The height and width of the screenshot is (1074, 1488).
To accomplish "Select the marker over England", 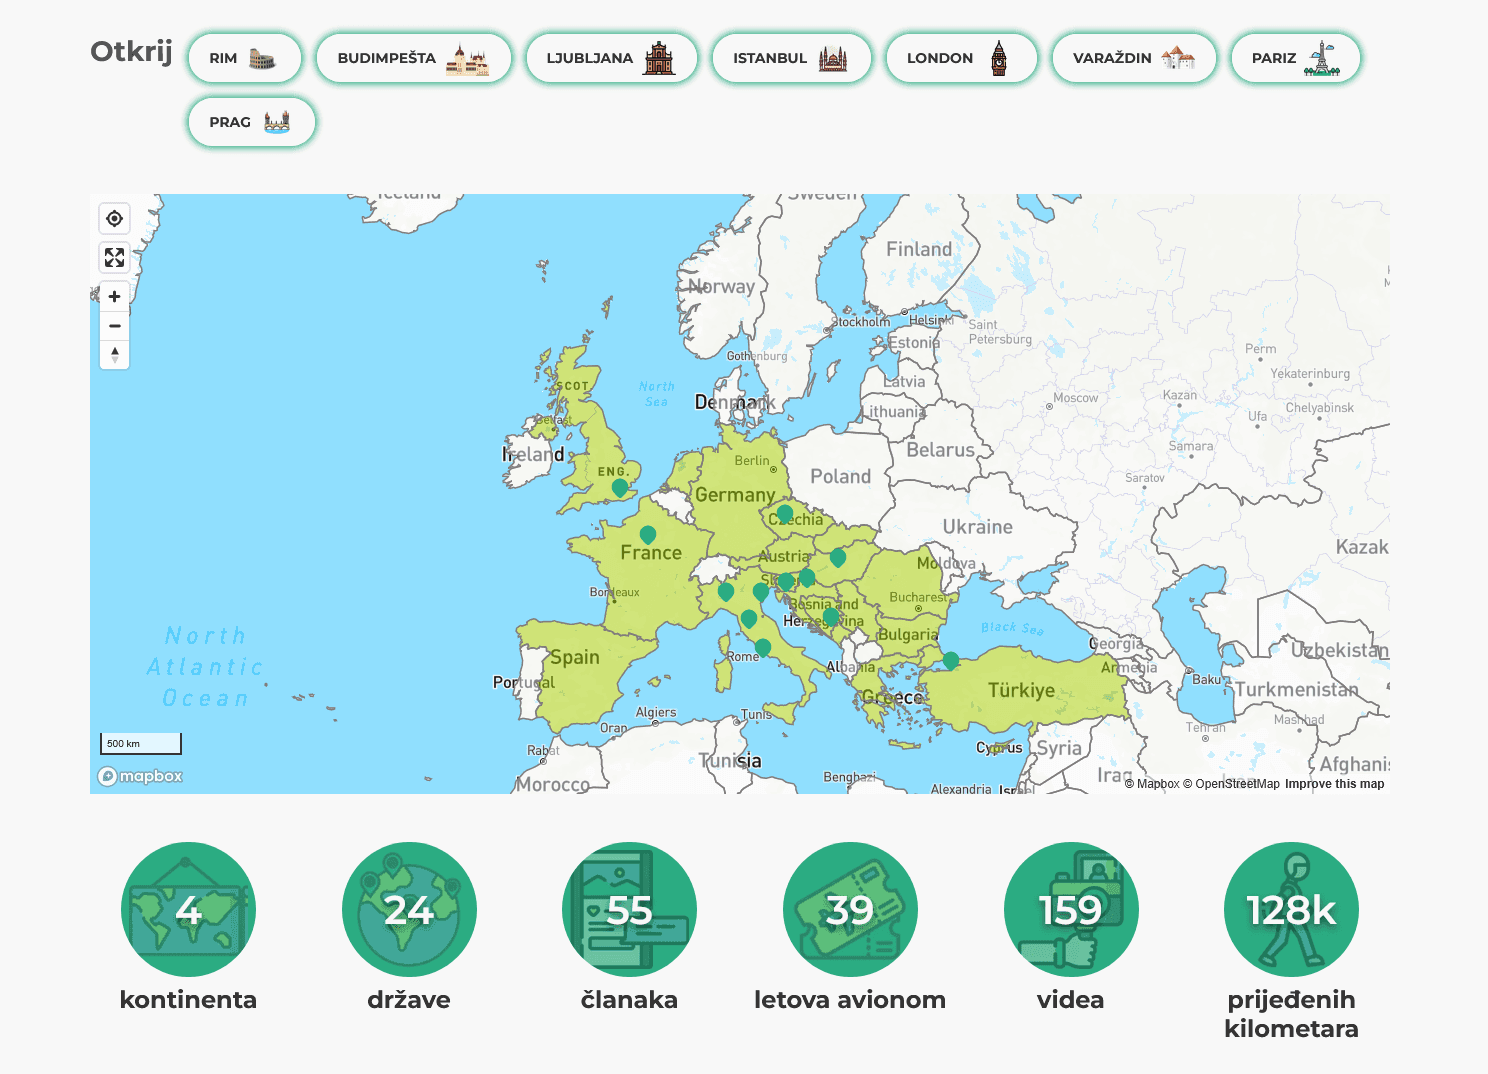I will (x=619, y=488).
